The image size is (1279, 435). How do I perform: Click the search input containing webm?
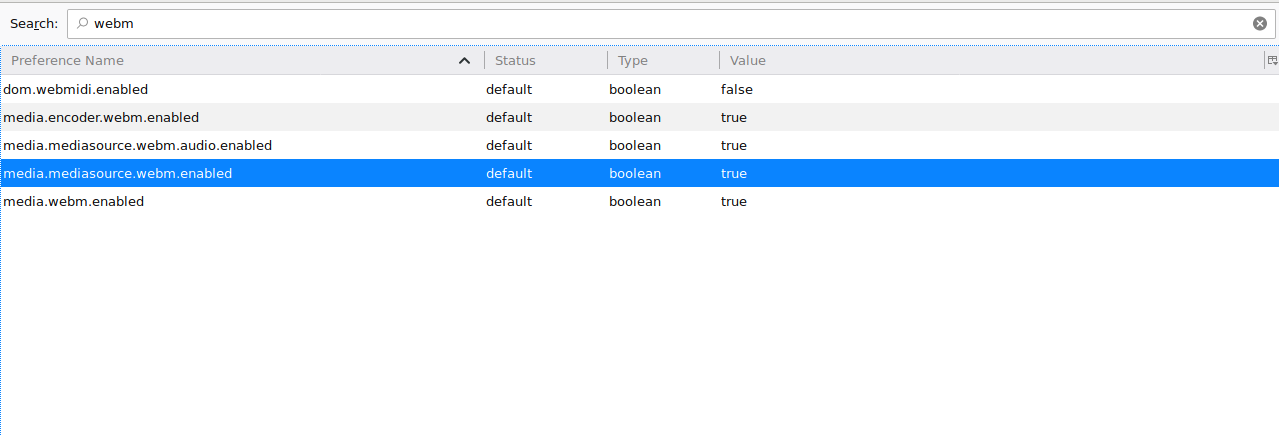point(671,24)
